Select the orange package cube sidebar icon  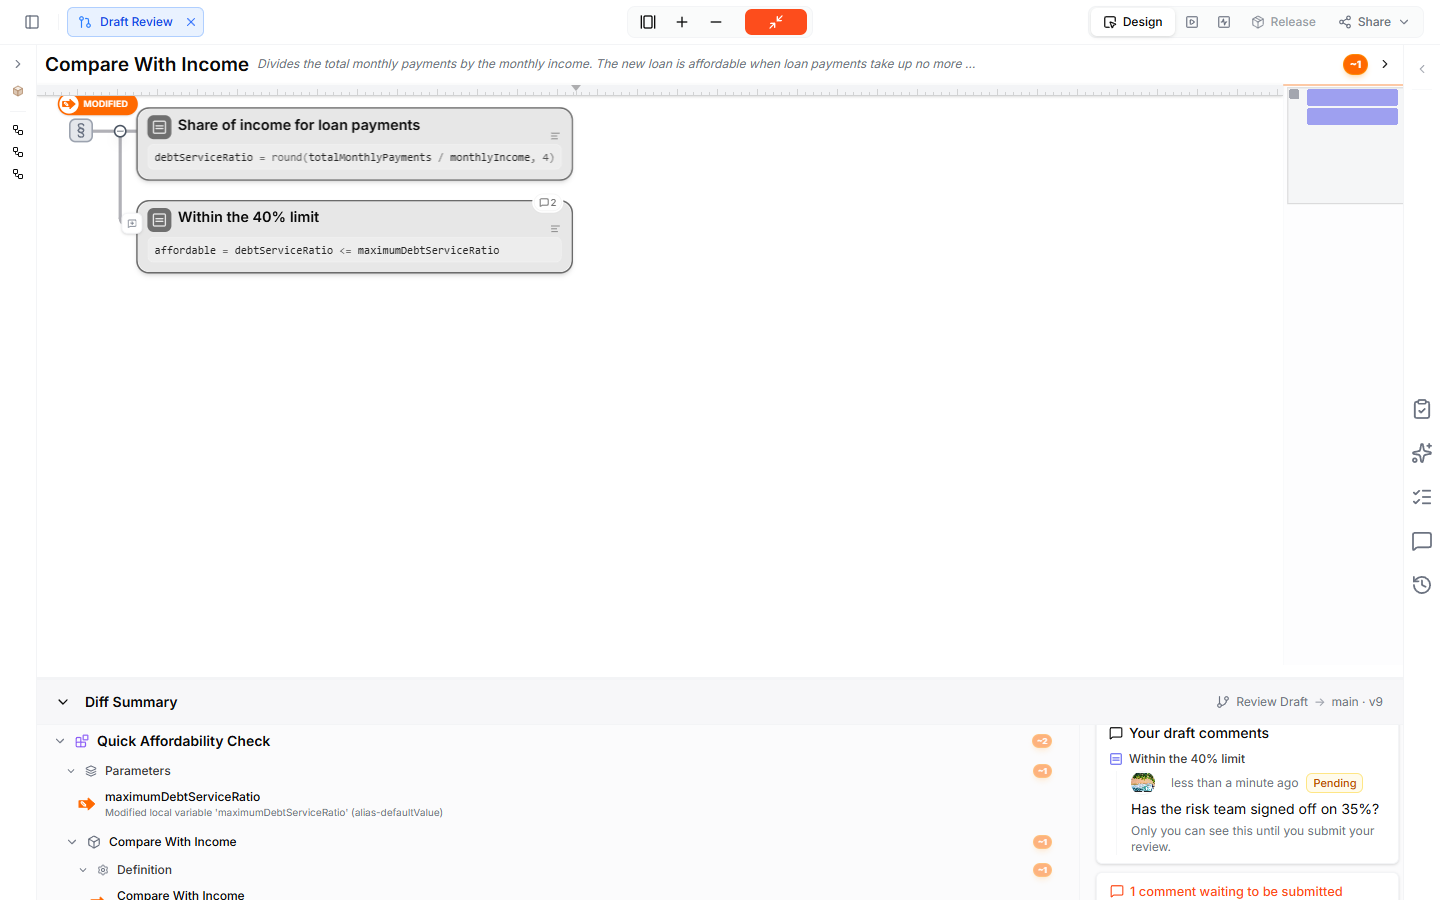click(18, 91)
